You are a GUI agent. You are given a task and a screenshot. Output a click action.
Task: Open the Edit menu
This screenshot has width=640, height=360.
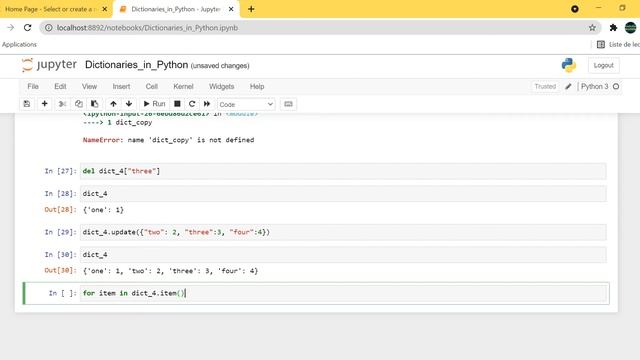[60, 87]
